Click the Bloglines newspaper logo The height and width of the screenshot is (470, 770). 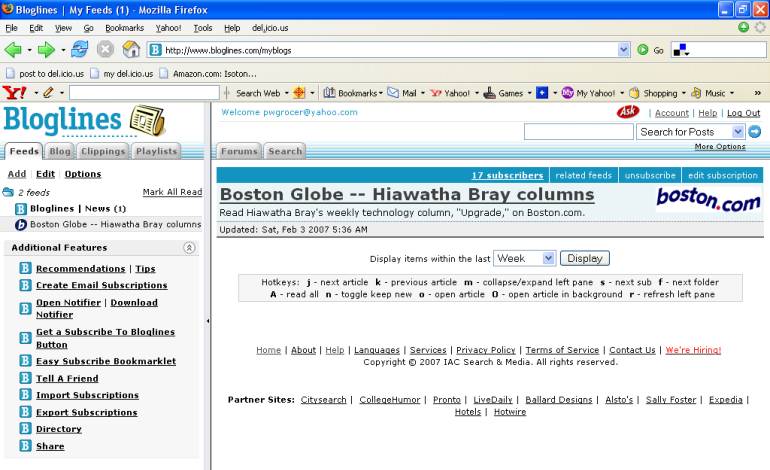[147, 120]
